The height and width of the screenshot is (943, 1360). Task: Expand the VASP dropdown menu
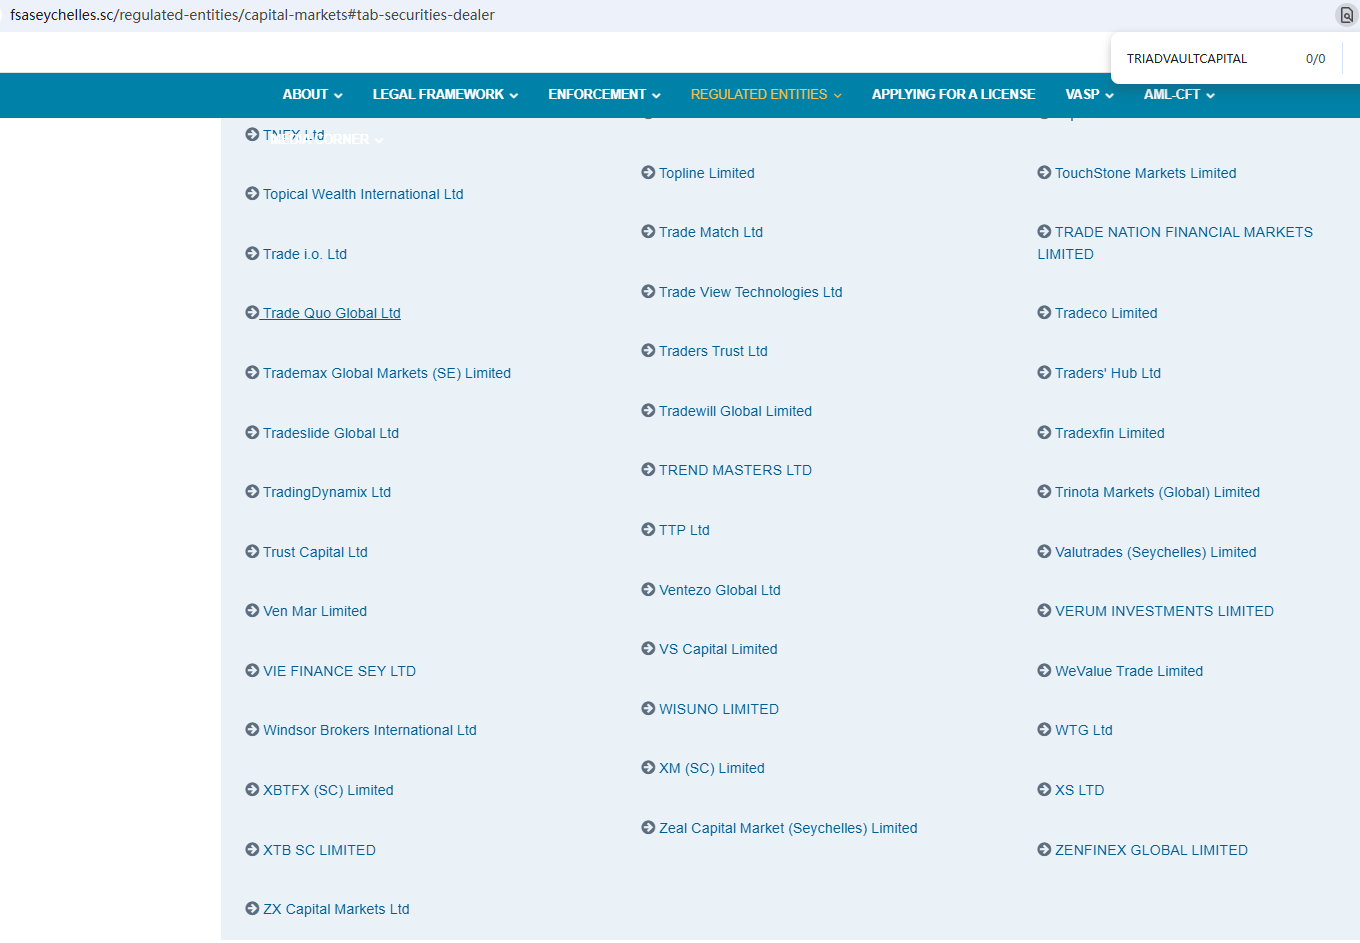(1089, 94)
